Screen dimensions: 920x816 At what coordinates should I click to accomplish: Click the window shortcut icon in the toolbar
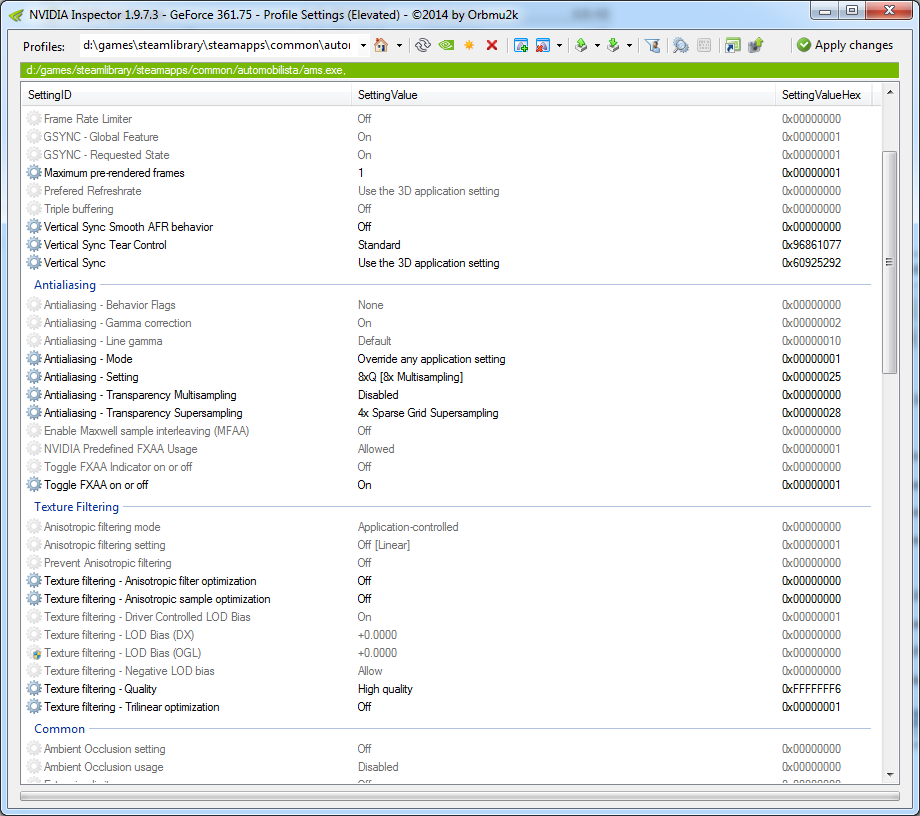click(x=732, y=45)
